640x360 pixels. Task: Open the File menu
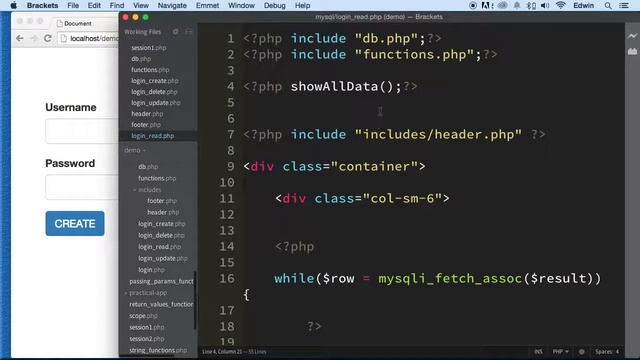(x=73, y=5)
